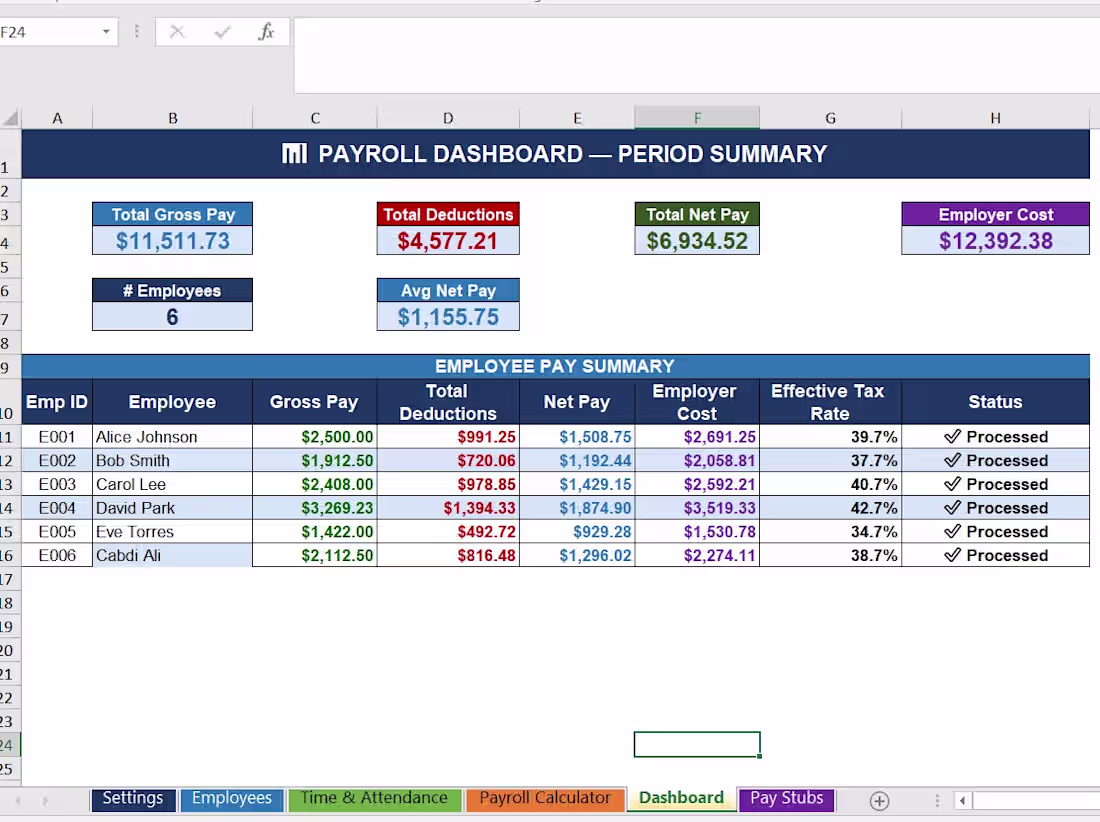Click the Carol Lee employee cell
Viewport: 1100px width, 822px height.
[173, 485]
